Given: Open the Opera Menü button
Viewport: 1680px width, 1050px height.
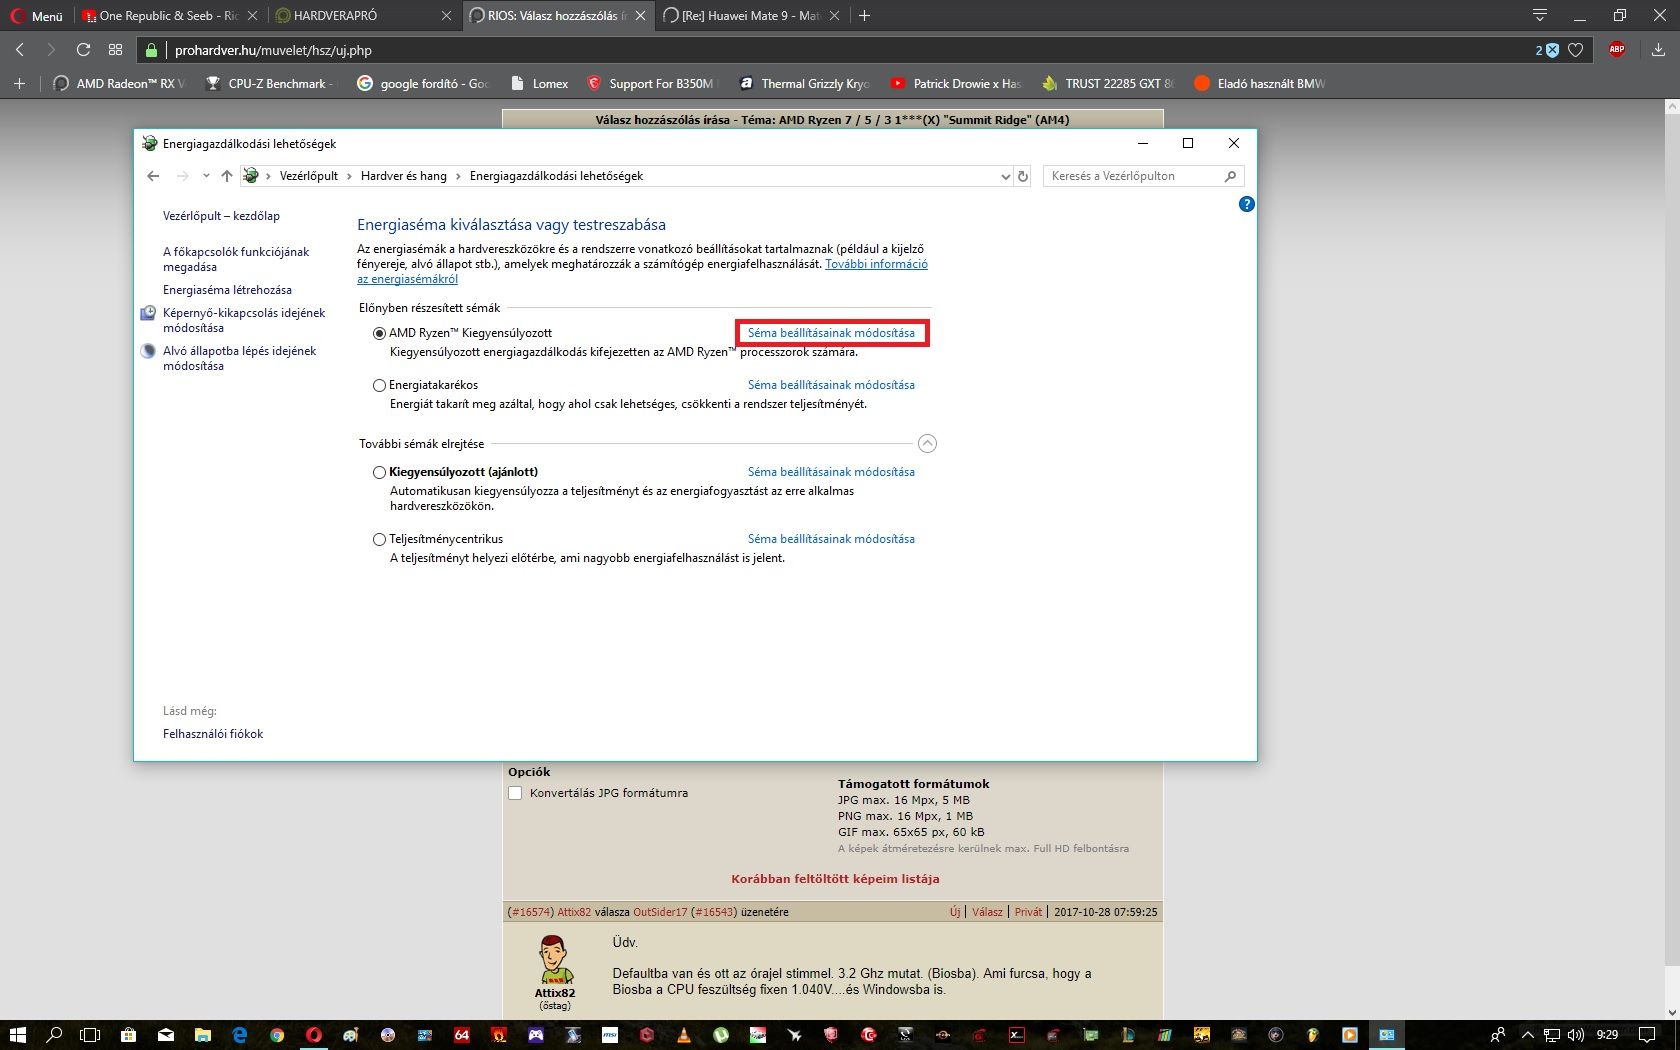Looking at the screenshot, I should click(x=36, y=16).
